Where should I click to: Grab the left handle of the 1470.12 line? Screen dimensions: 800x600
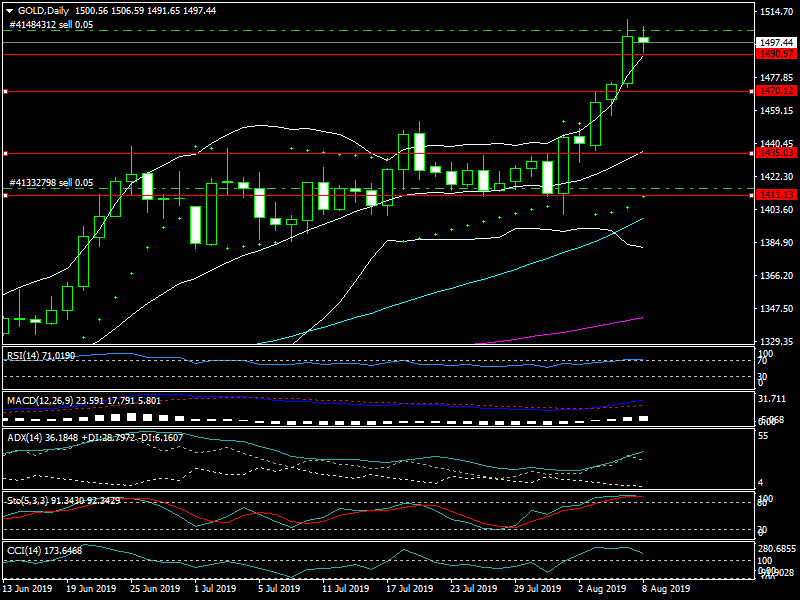point(5,91)
